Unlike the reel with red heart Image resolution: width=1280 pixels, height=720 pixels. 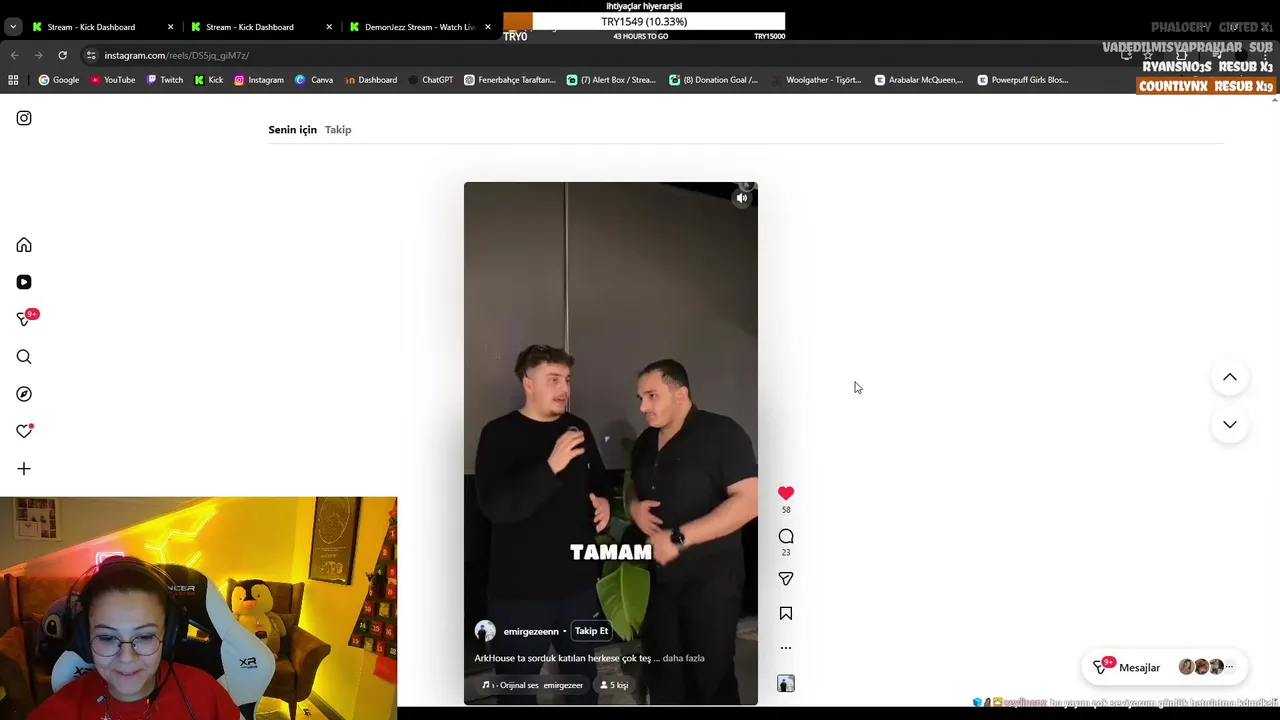point(786,493)
